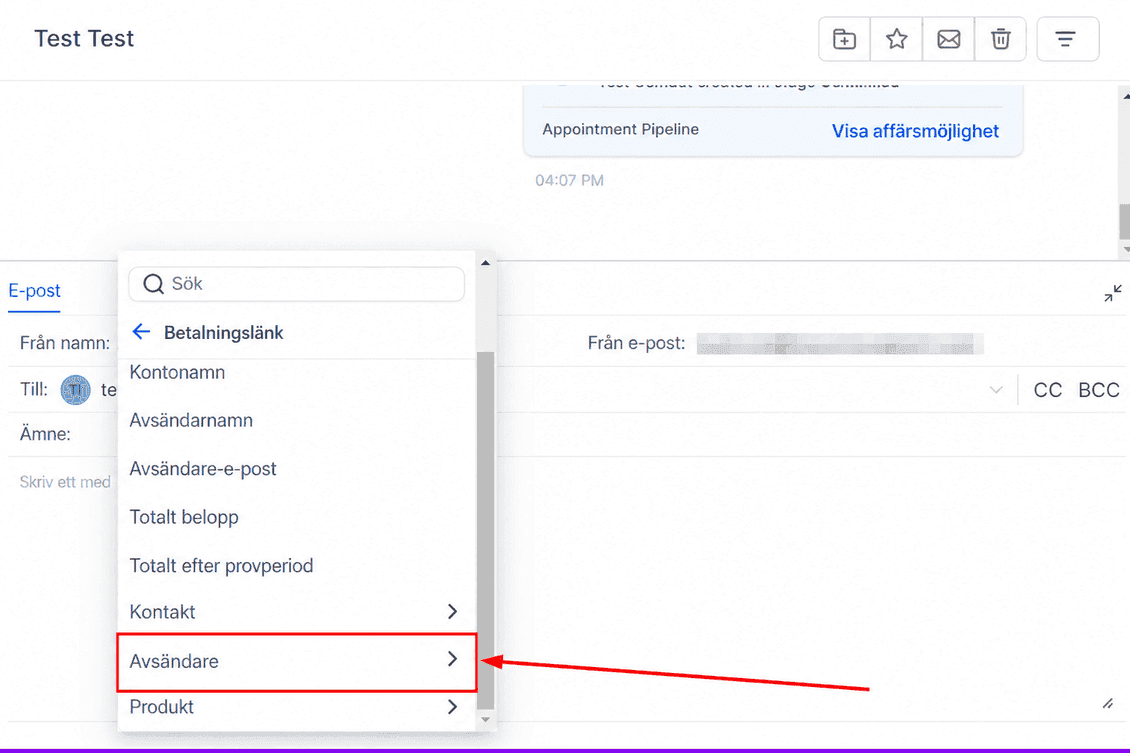This screenshot has height=753, width=1130.
Task: Open the recipient dropdown chevron
Action: pos(996,390)
